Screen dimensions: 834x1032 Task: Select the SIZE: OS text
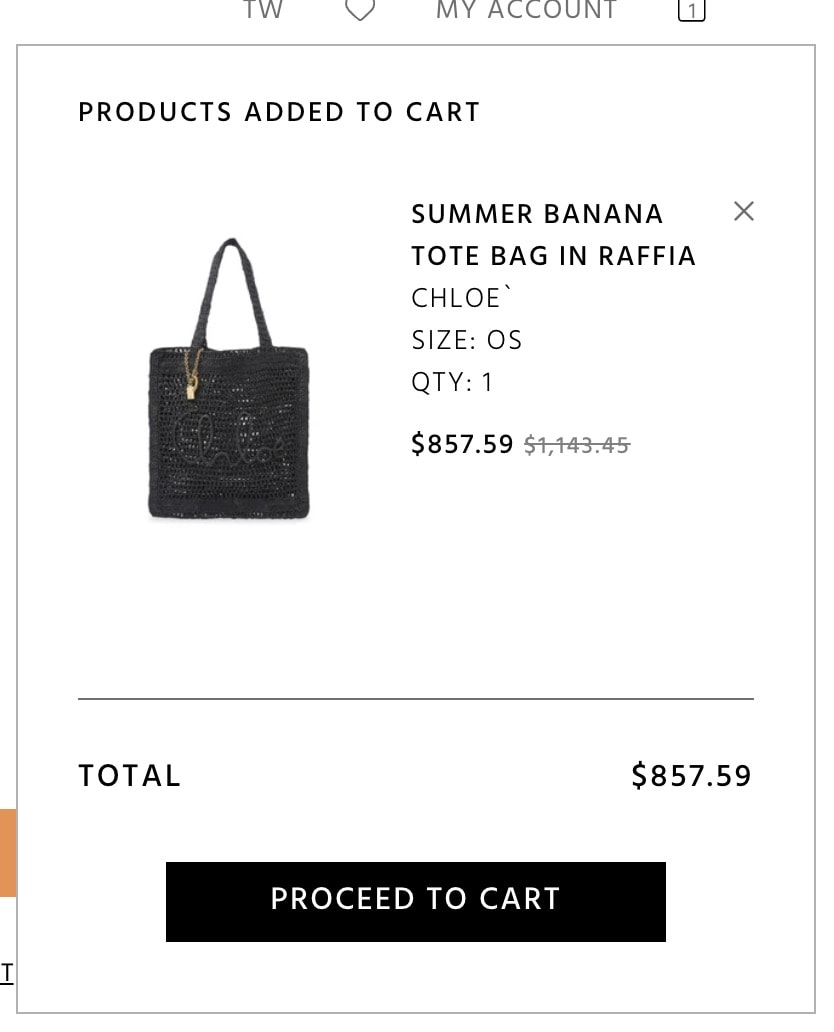point(467,340)
